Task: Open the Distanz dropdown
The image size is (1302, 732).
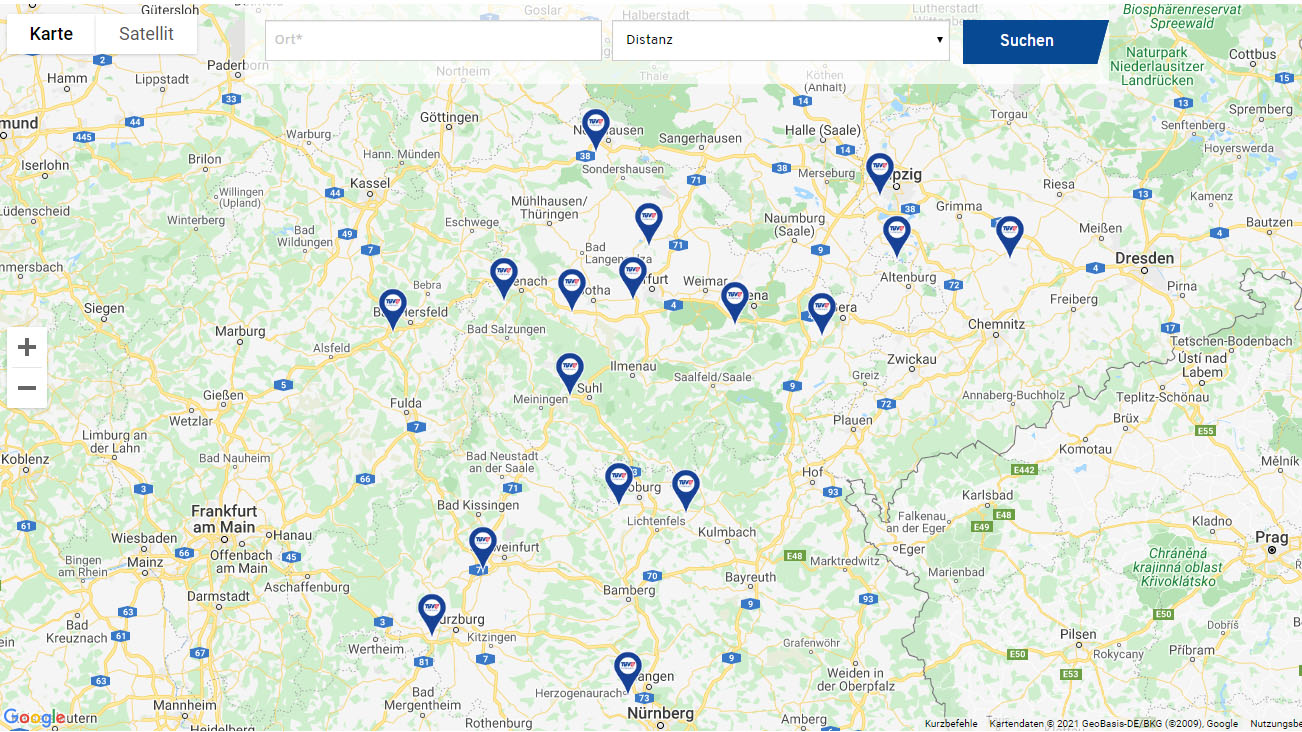Action: click(x=780, y=41)
